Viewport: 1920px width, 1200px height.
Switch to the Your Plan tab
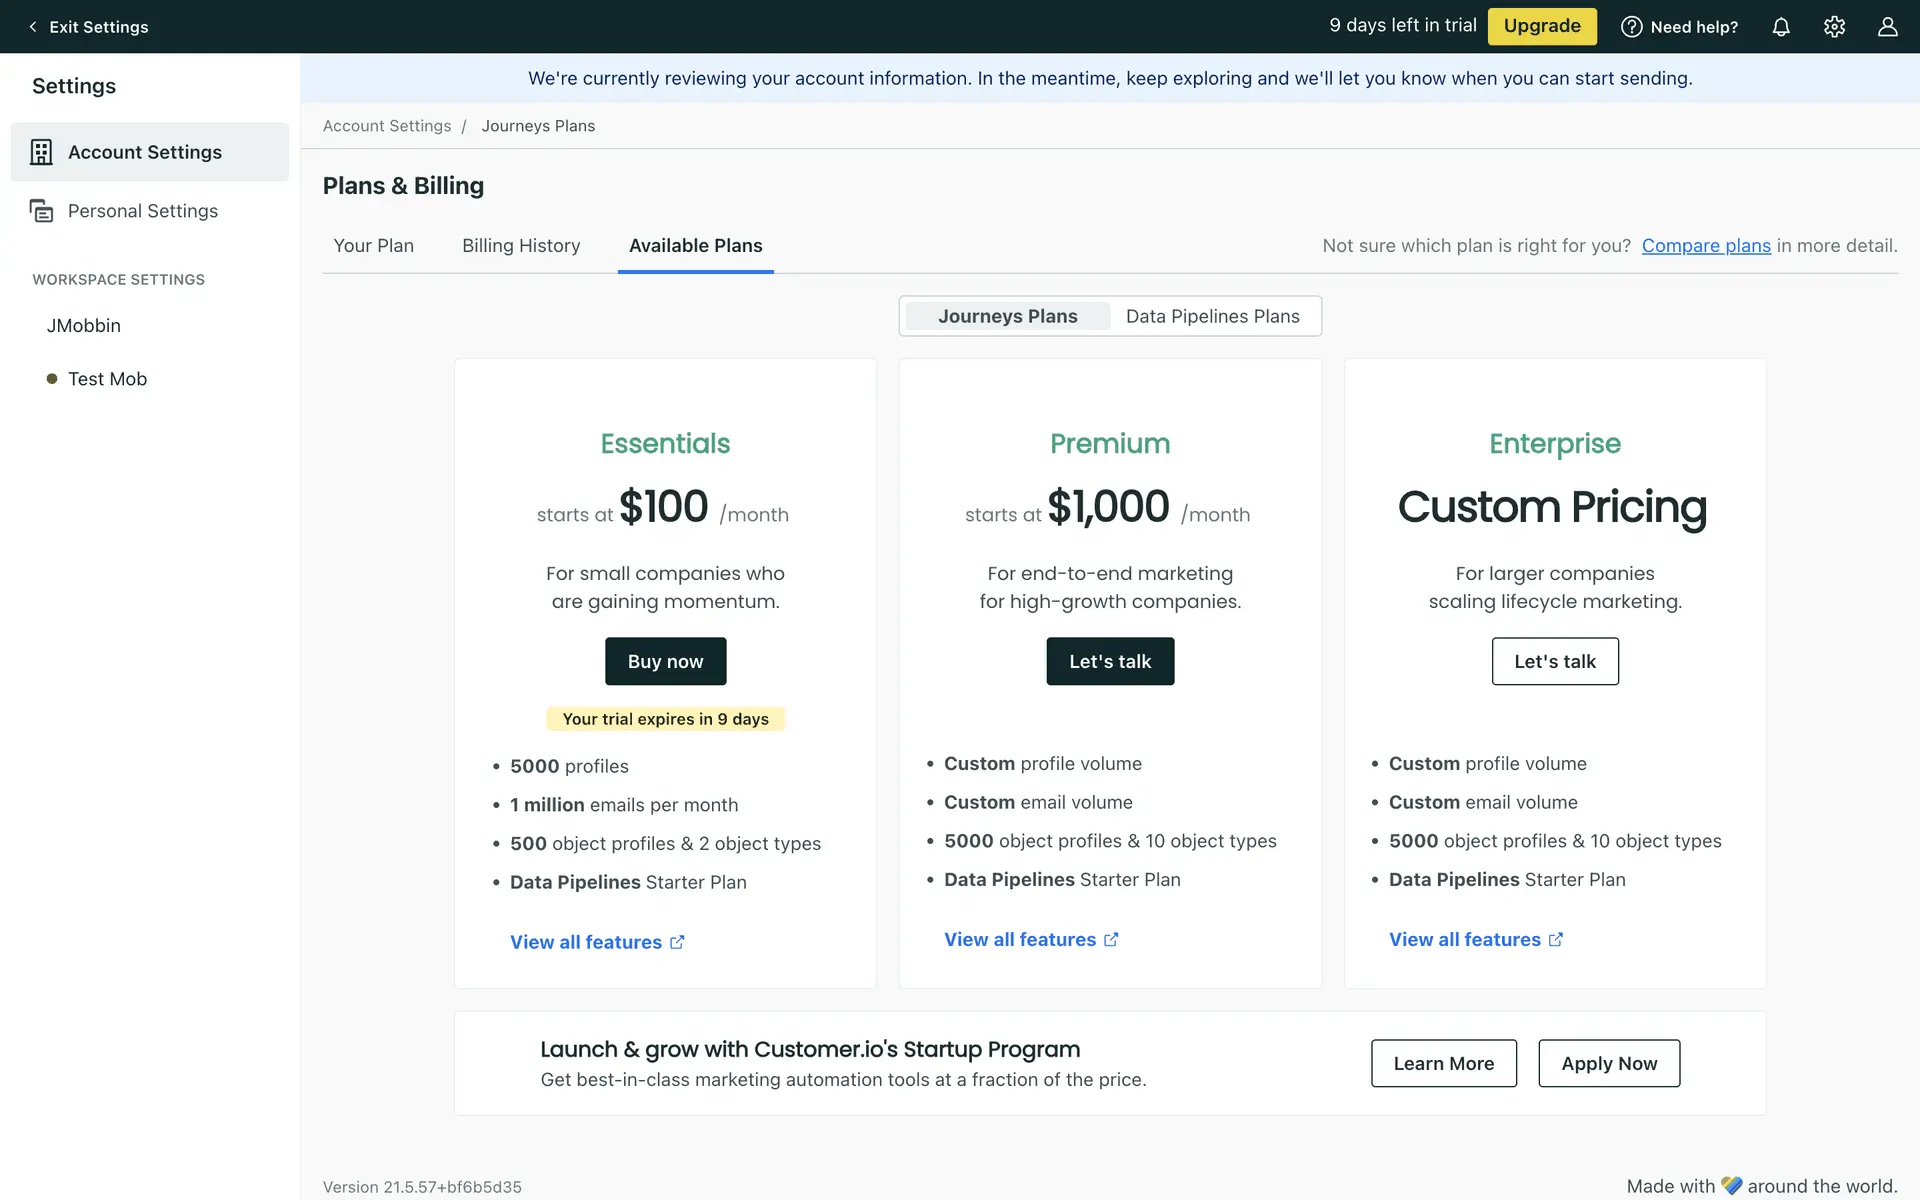click(373, 246)
